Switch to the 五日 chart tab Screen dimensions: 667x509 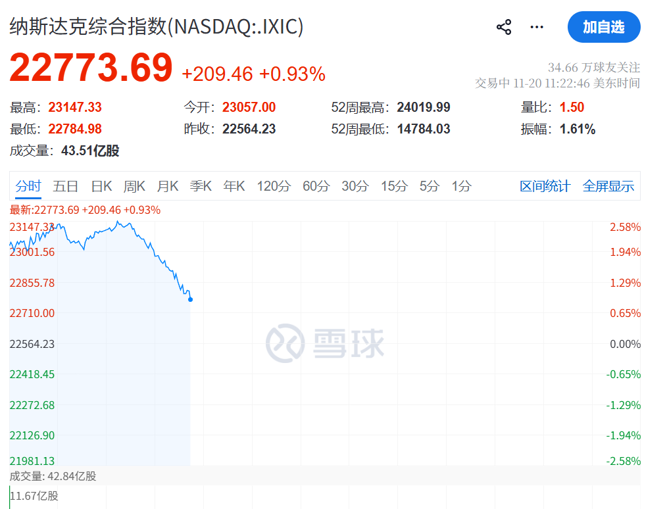[x=66, y=186]
